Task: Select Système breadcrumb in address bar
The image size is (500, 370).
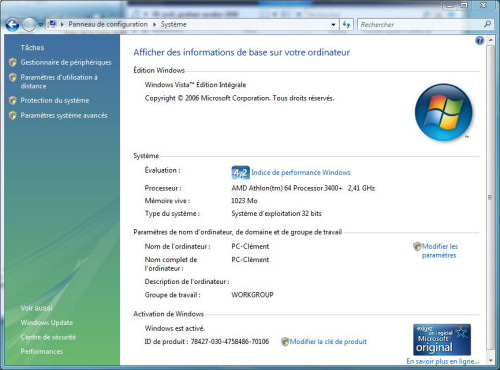Action: pos(174,24)
